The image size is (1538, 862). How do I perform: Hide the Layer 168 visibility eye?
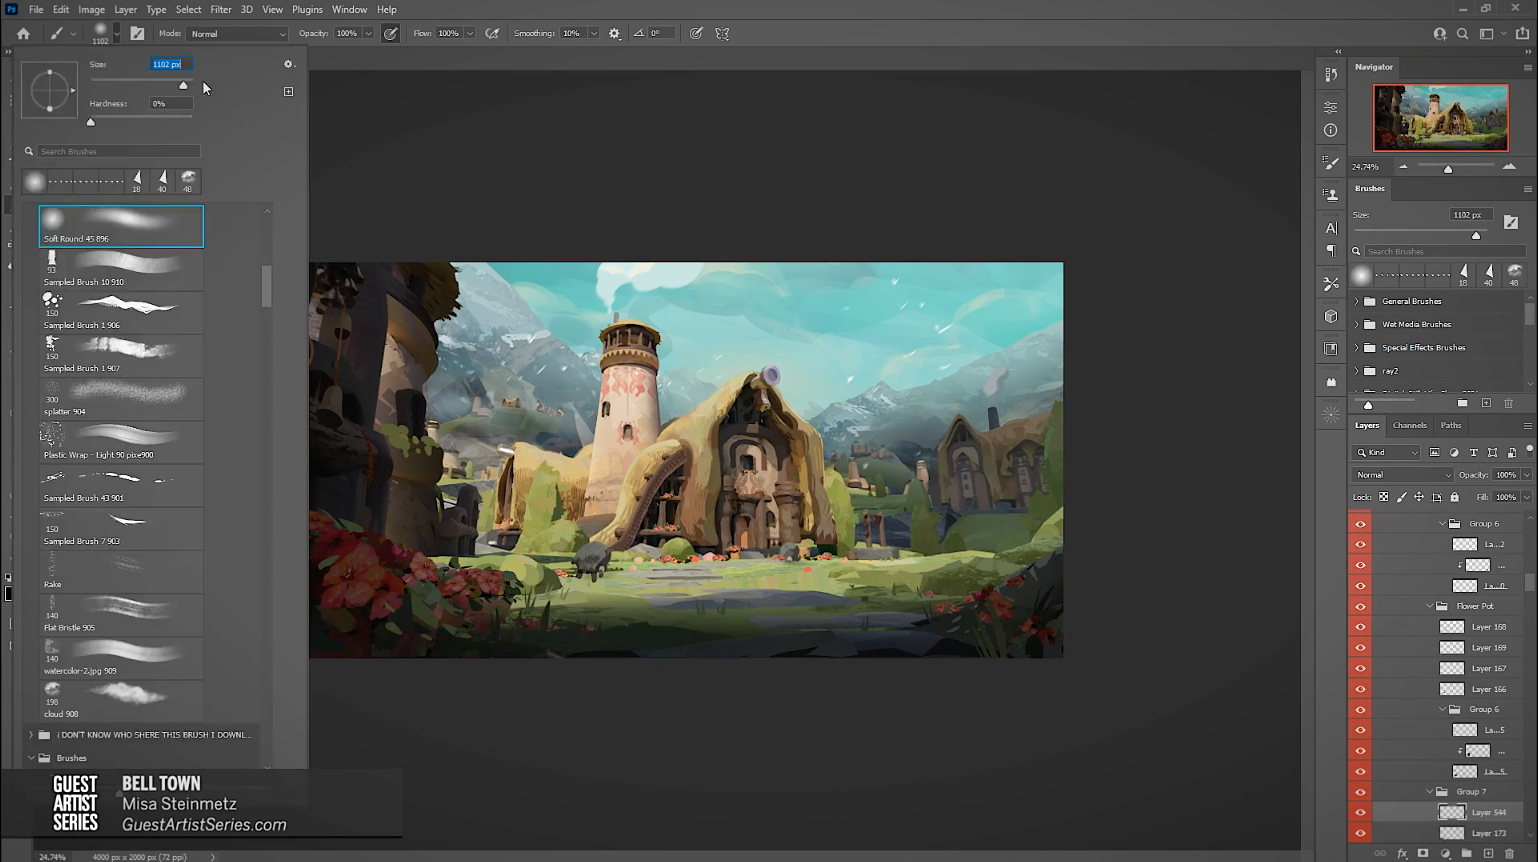tap(1360, 627)
